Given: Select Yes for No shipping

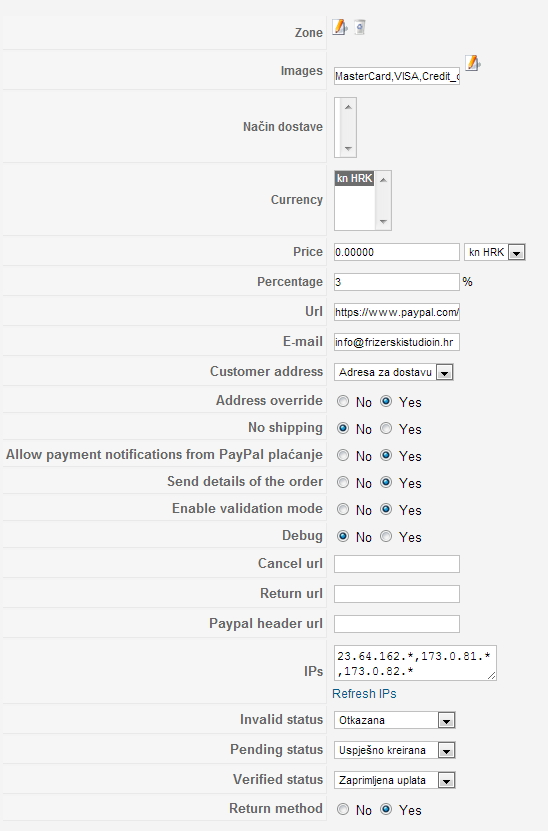Looking at the screenshot, I should [x=386, y=428].
